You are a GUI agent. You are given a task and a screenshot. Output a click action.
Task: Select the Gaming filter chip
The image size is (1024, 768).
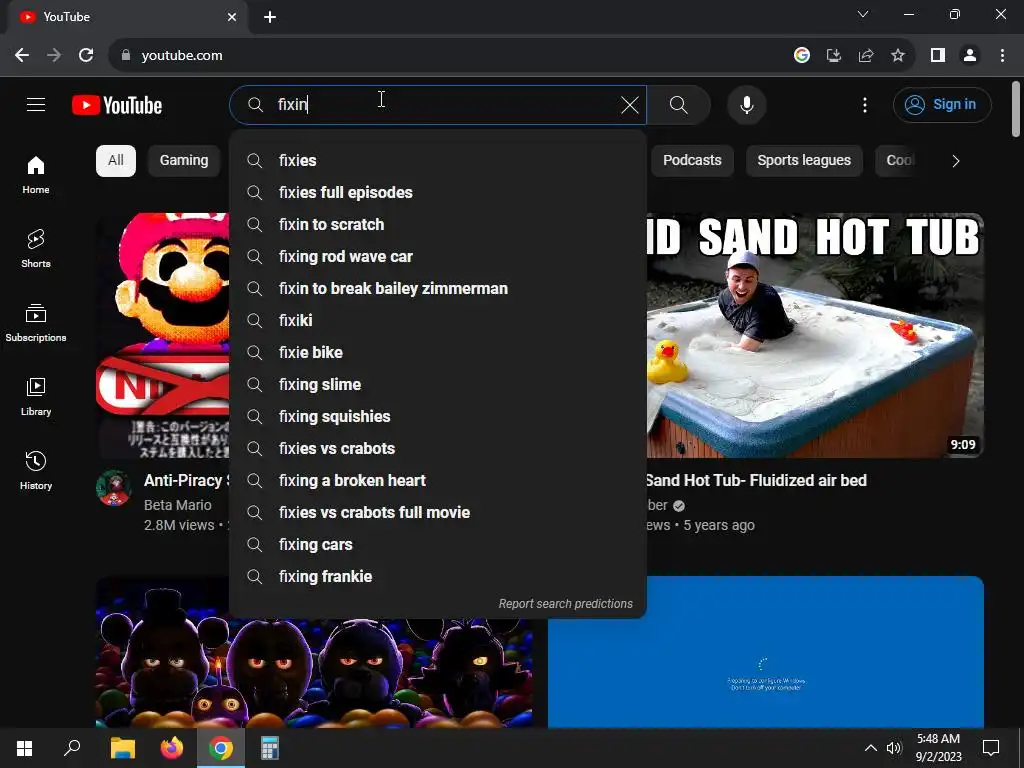point(184,161)
